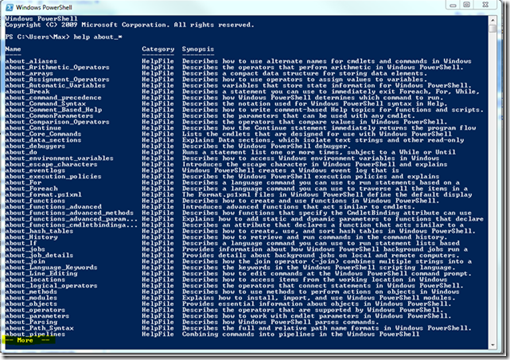Select the about_modules entry

pos(31,298)
